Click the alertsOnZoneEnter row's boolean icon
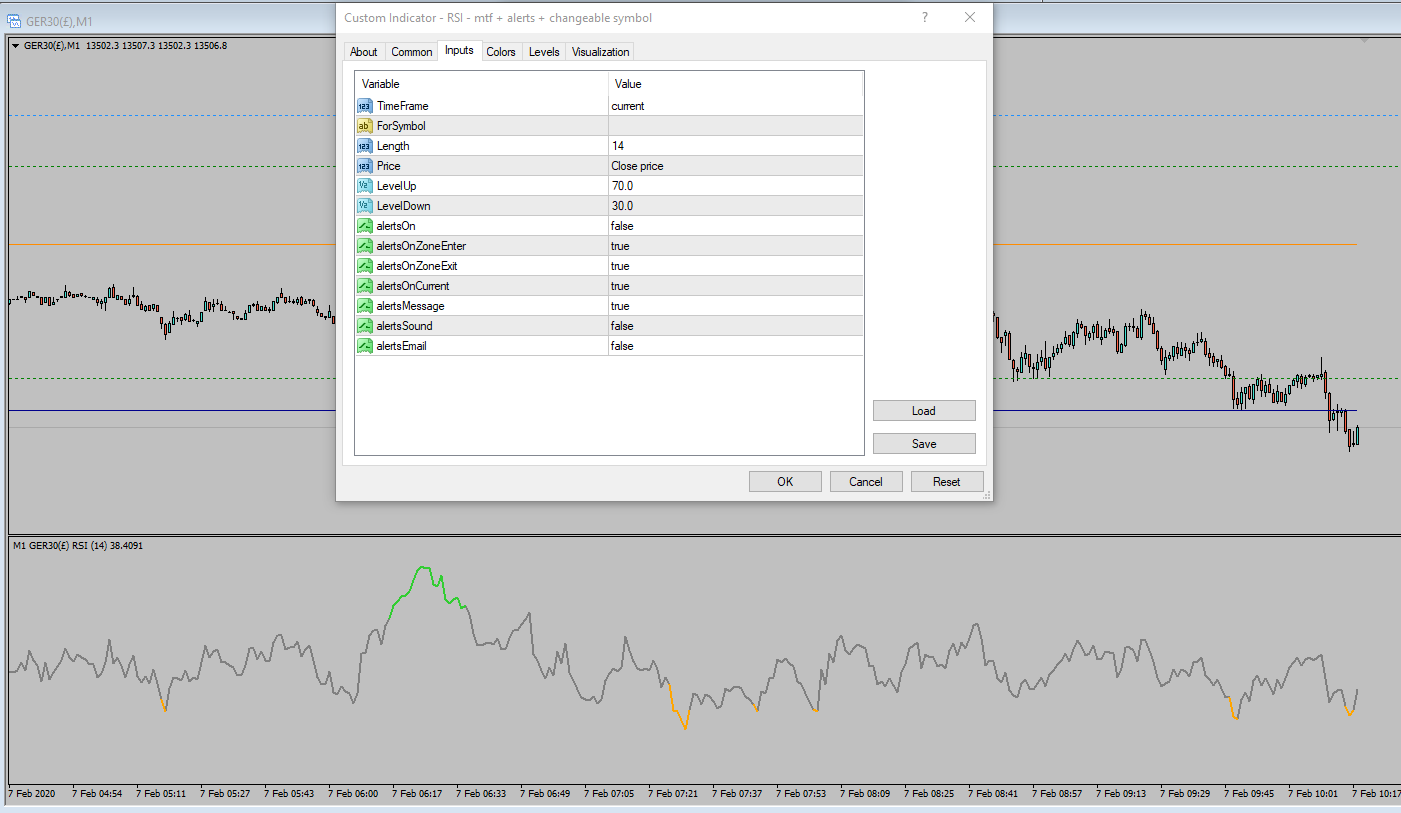1401x813 pixels. pyautogui.click(x=365, y=246)
